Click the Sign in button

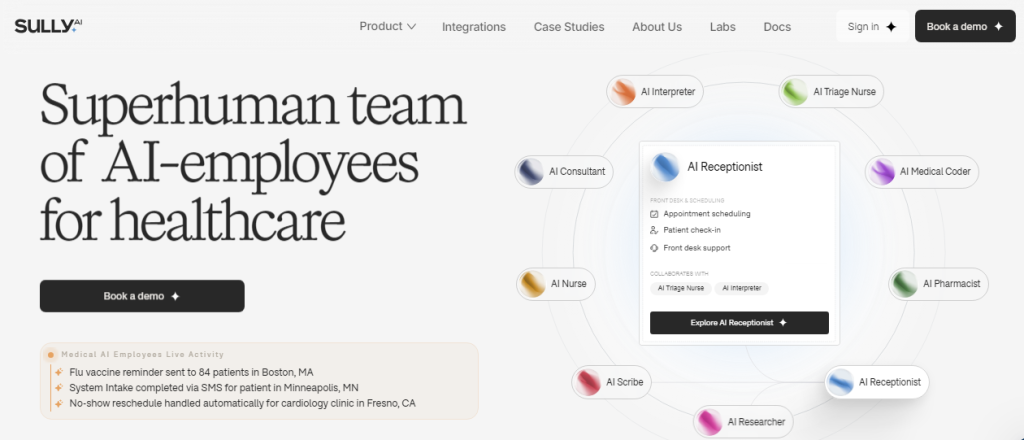[x=872, y=27]
